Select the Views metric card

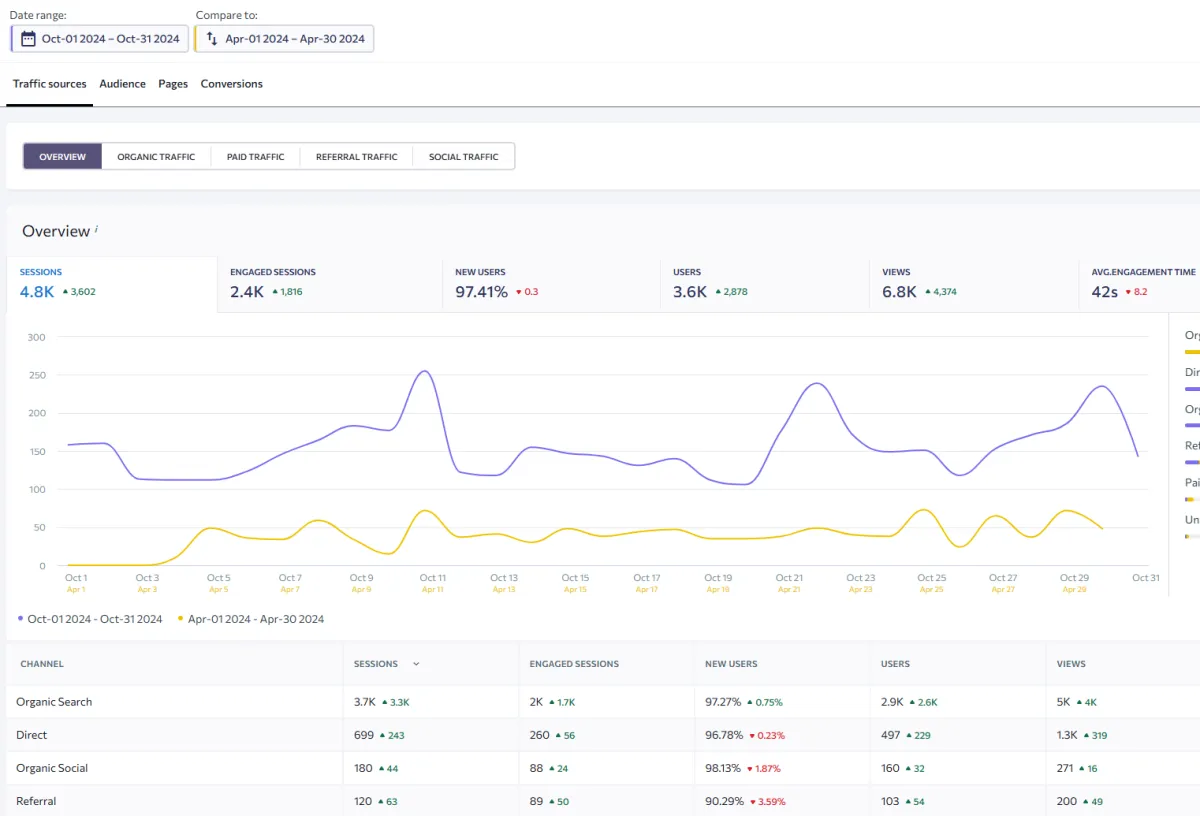pyautogui.click(x=973, y=284)
